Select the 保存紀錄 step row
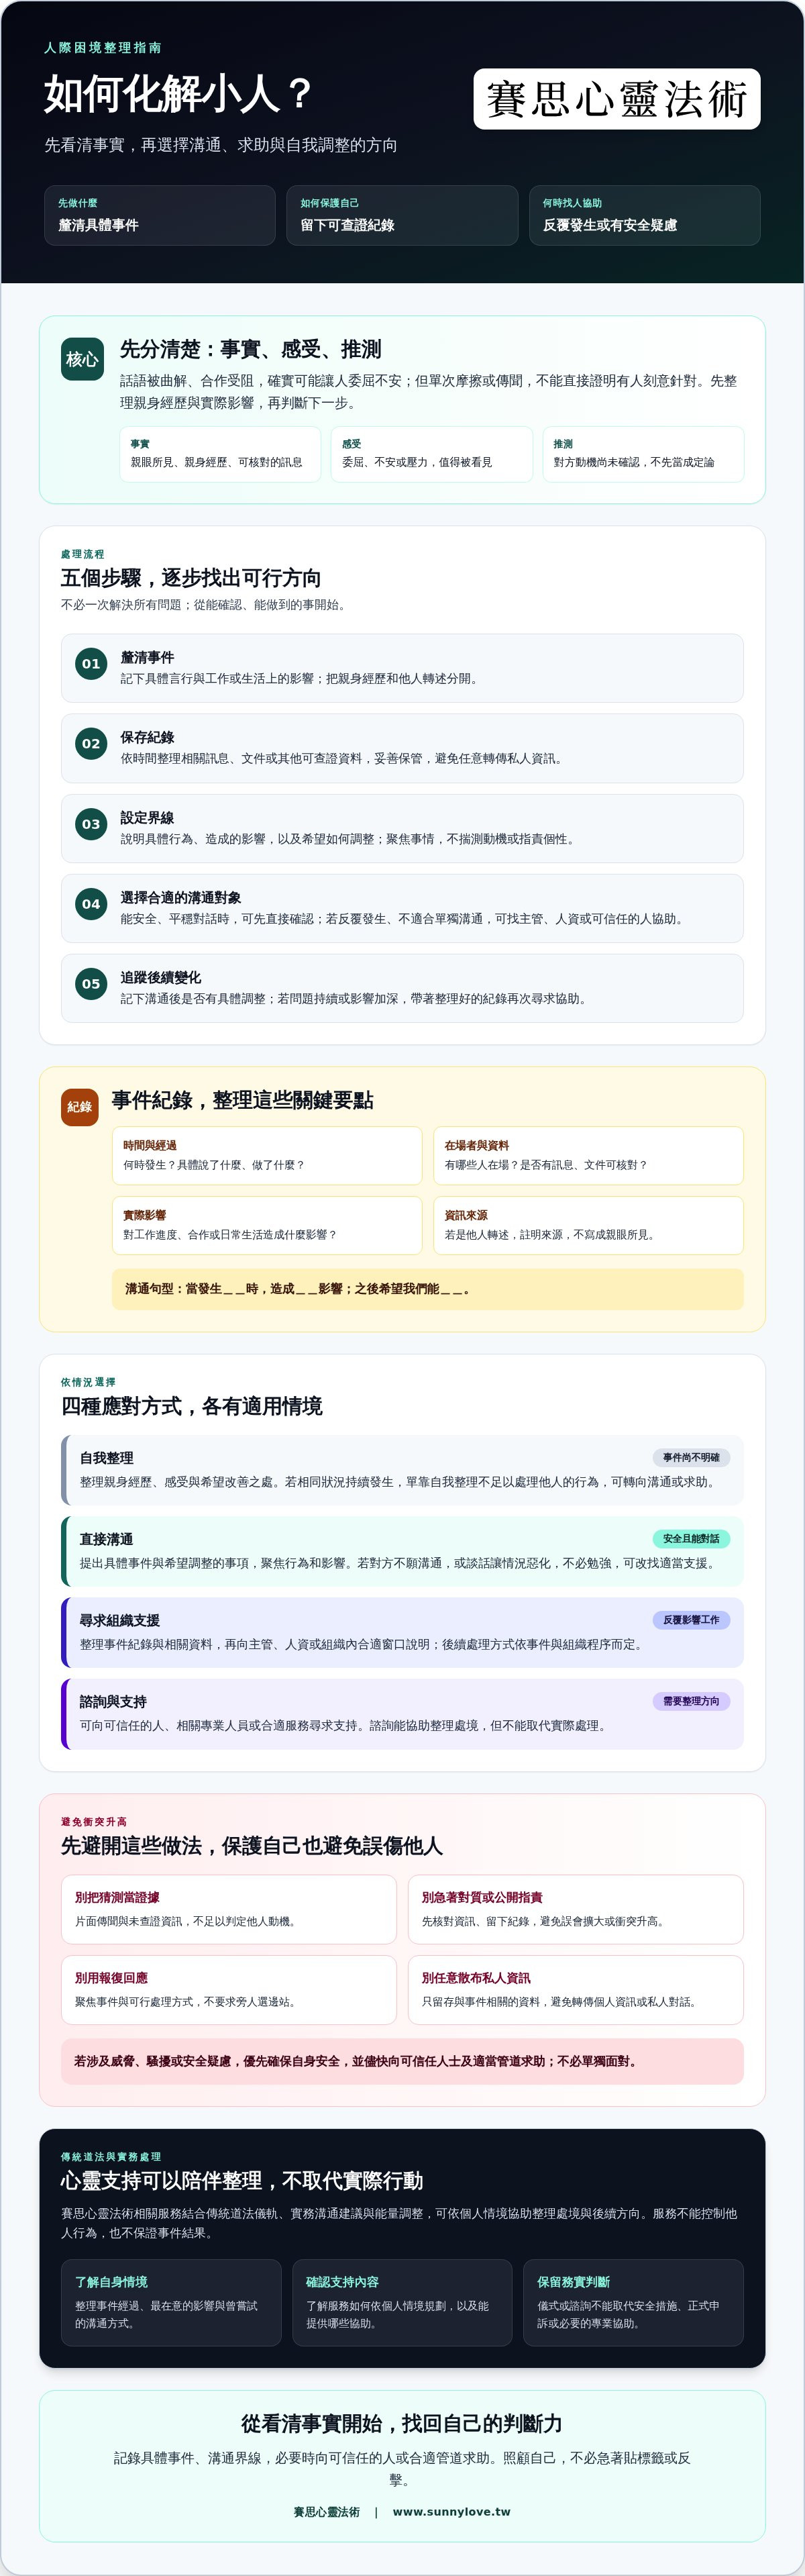The image size is (805, 2576). pyautogui.click(x=402, y=748)
